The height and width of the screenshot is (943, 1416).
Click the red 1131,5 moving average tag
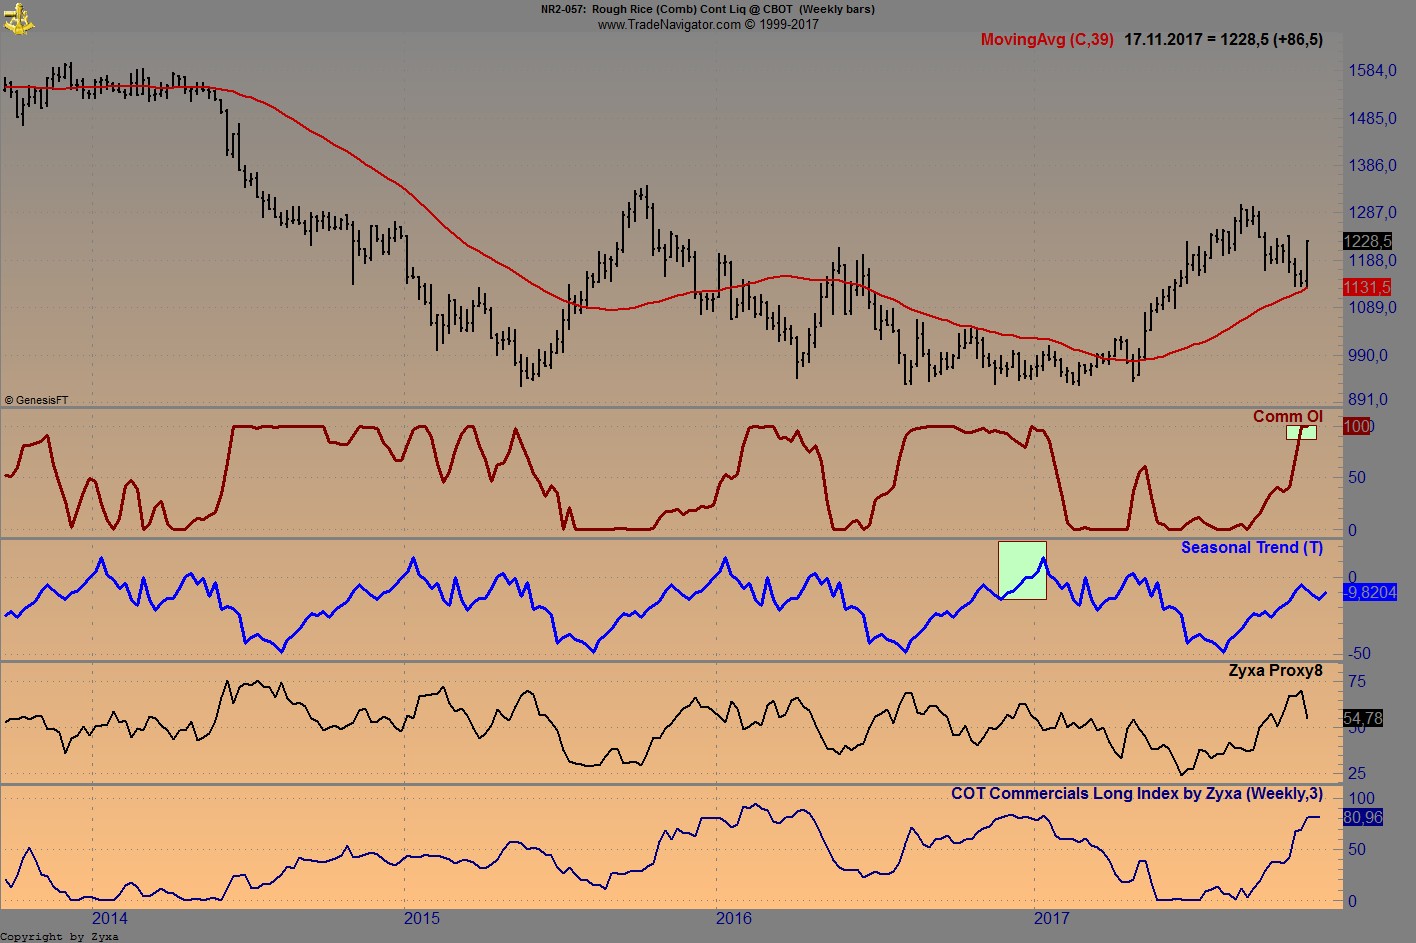1367,287
